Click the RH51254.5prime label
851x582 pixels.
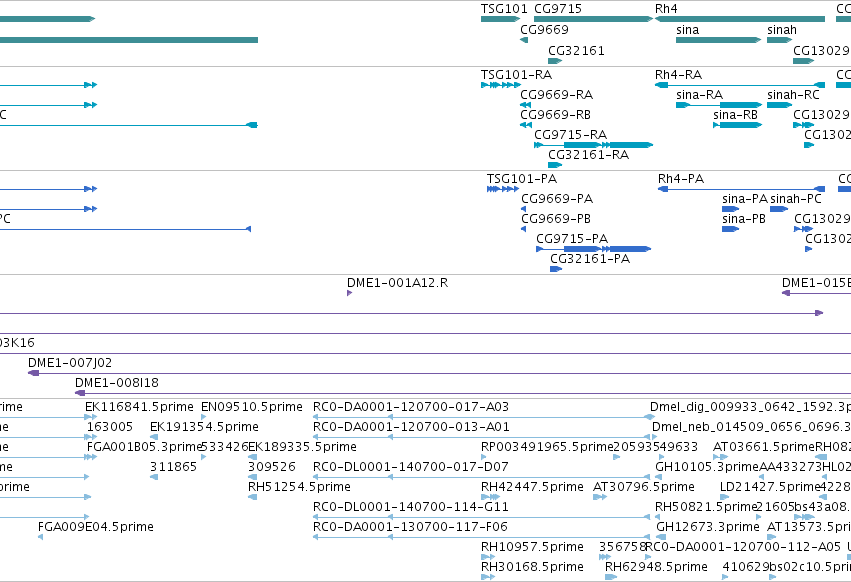299,487
